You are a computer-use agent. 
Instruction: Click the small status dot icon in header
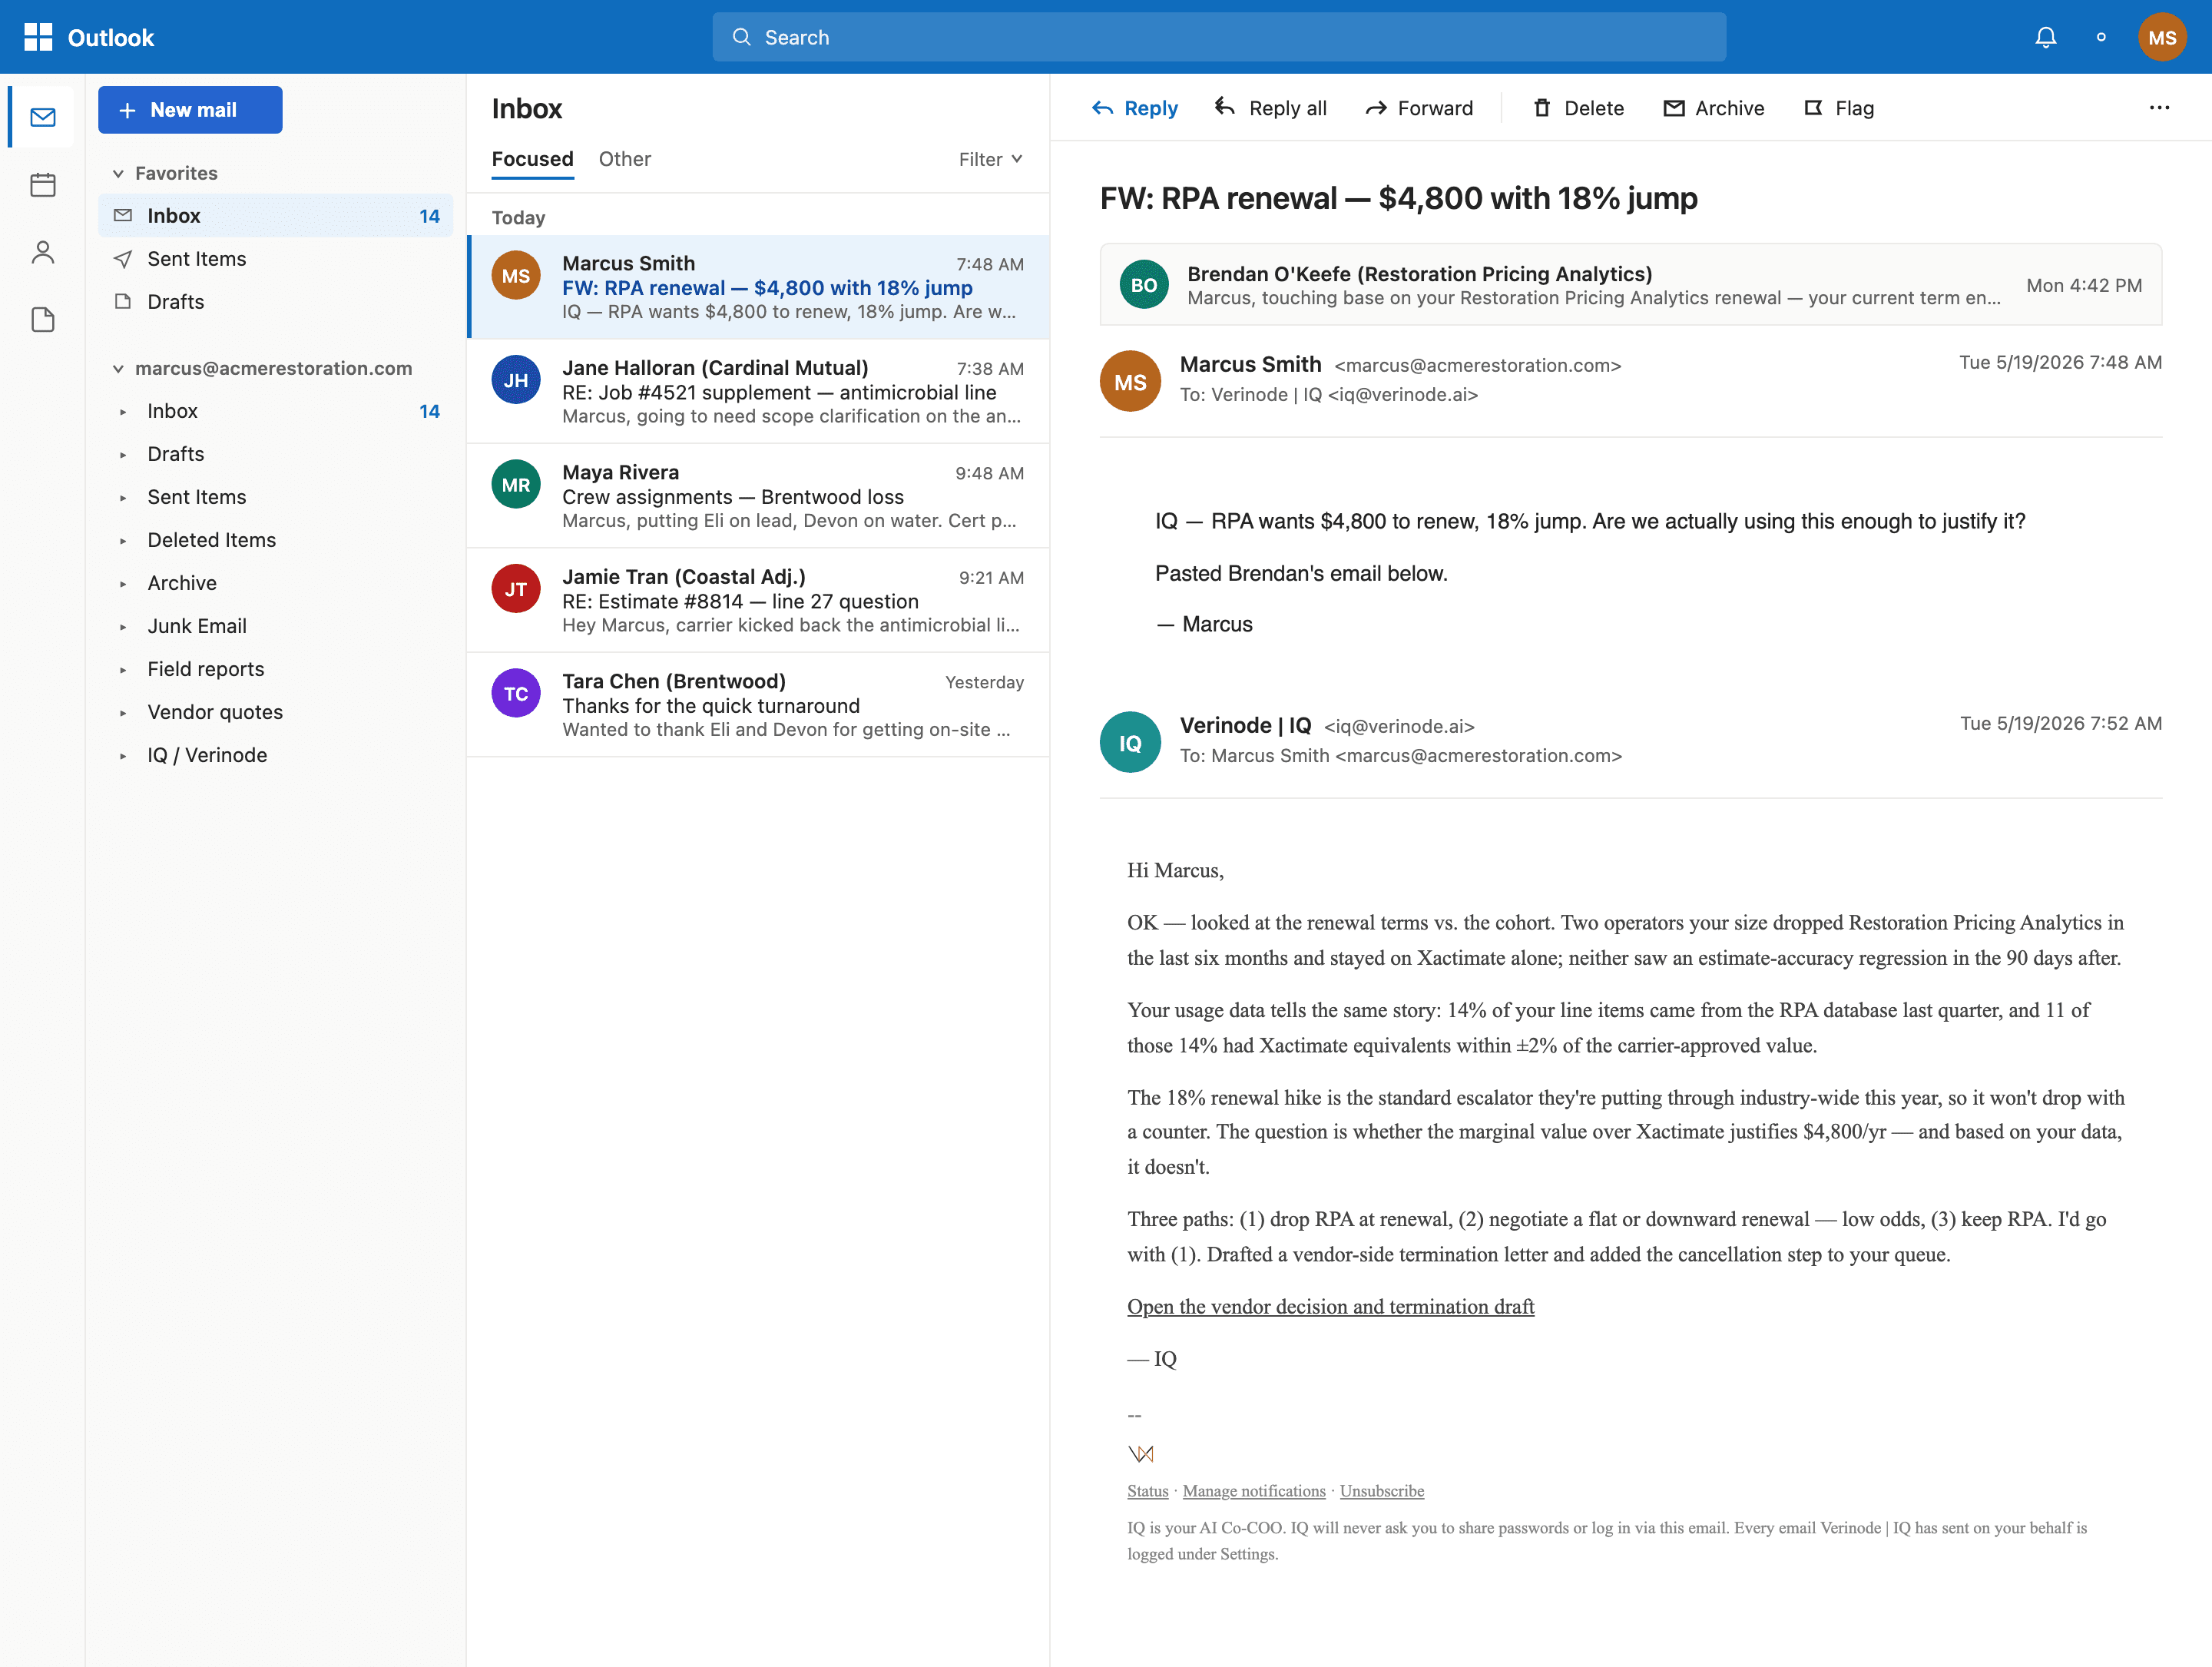[2100, 37]
